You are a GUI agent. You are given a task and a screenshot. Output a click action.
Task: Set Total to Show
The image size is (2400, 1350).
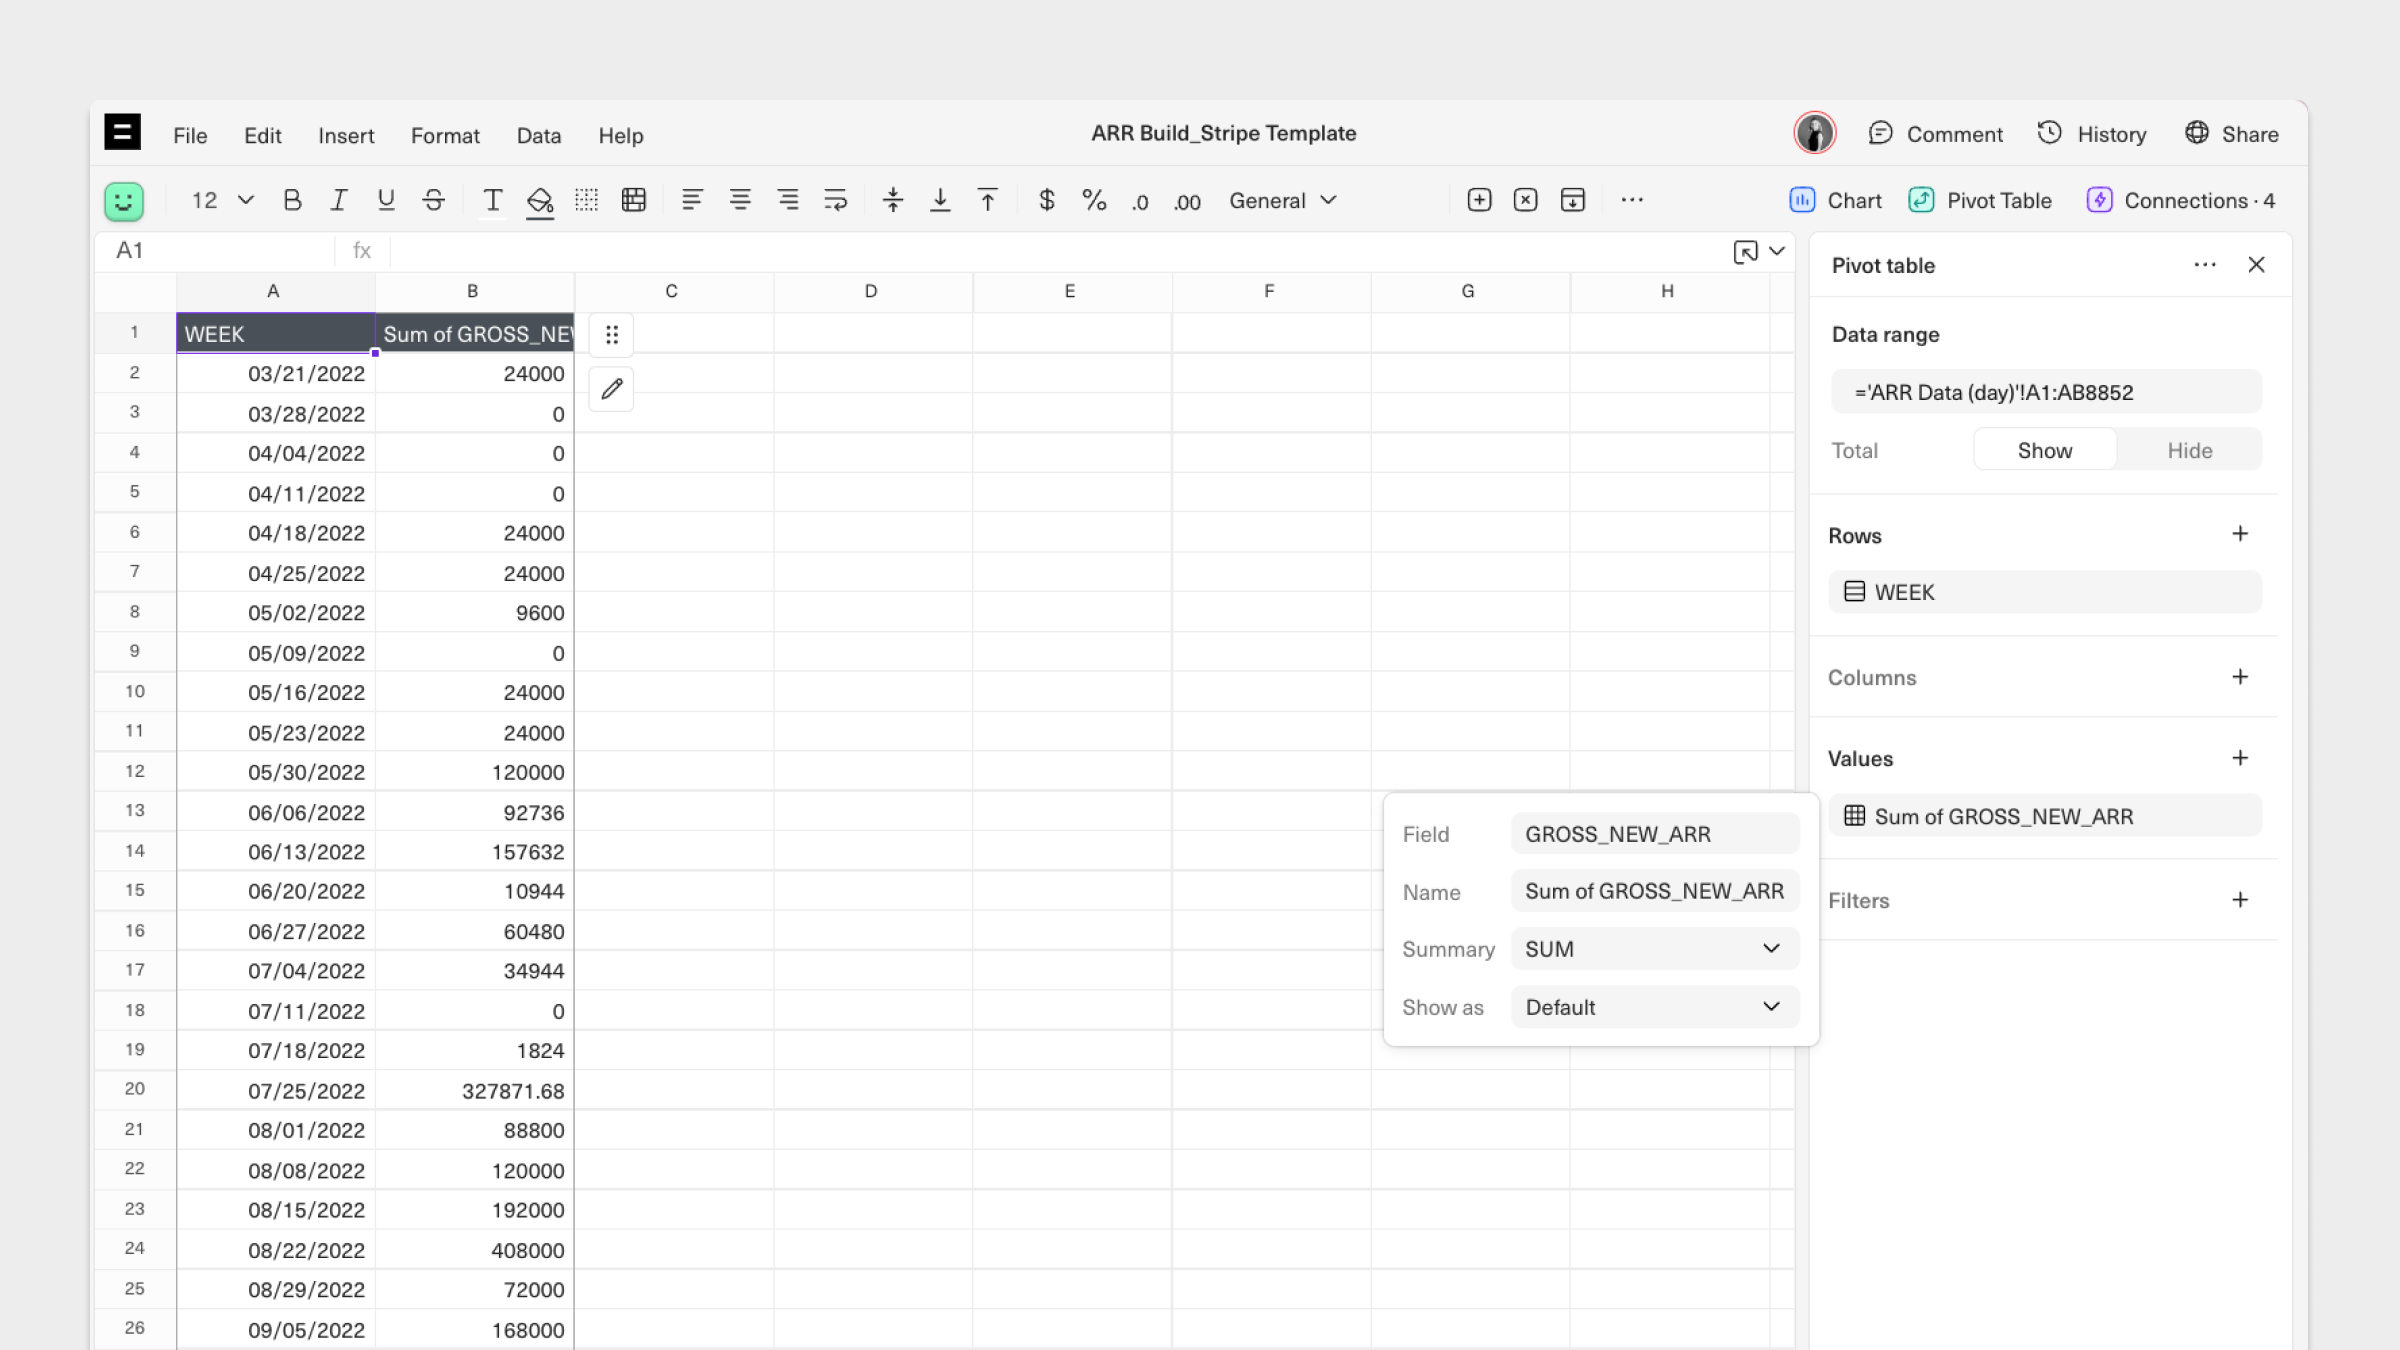(x=2044, y=450)
